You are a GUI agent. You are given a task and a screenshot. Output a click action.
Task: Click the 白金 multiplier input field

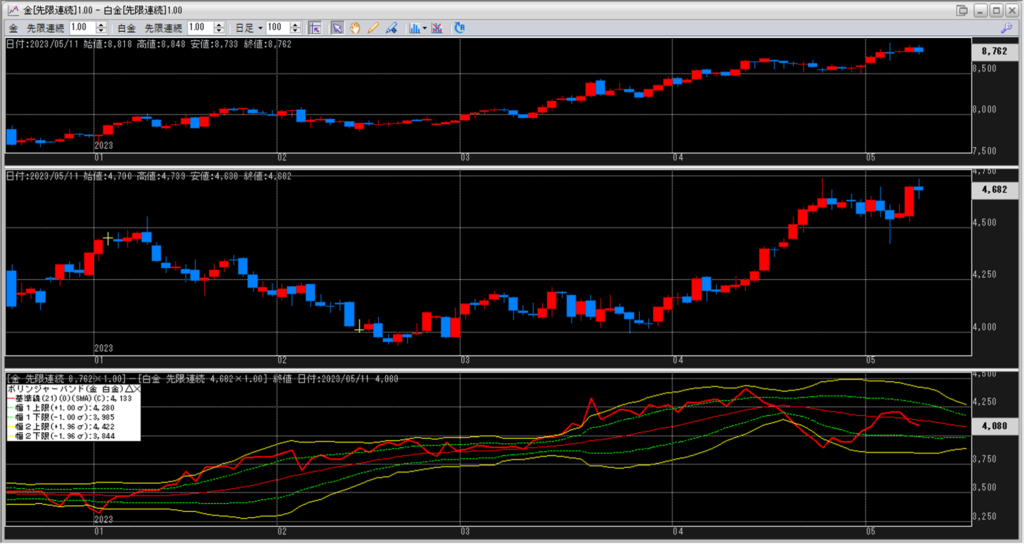(197, 27)
